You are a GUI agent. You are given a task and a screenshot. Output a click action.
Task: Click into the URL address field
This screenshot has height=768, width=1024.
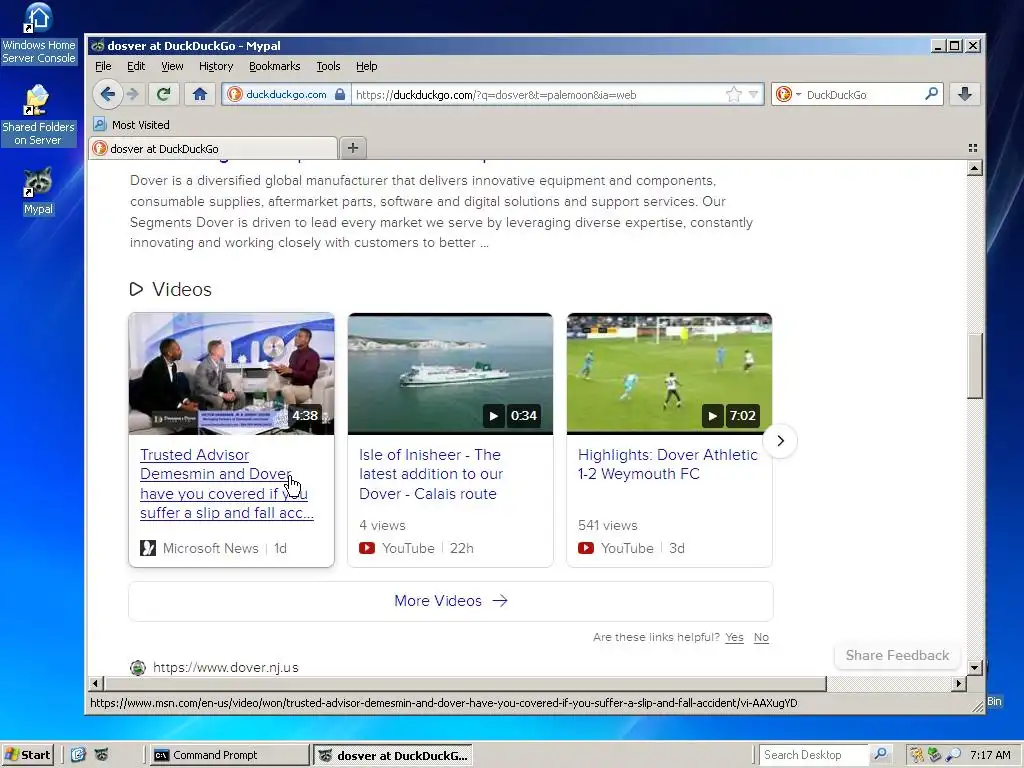537,95
